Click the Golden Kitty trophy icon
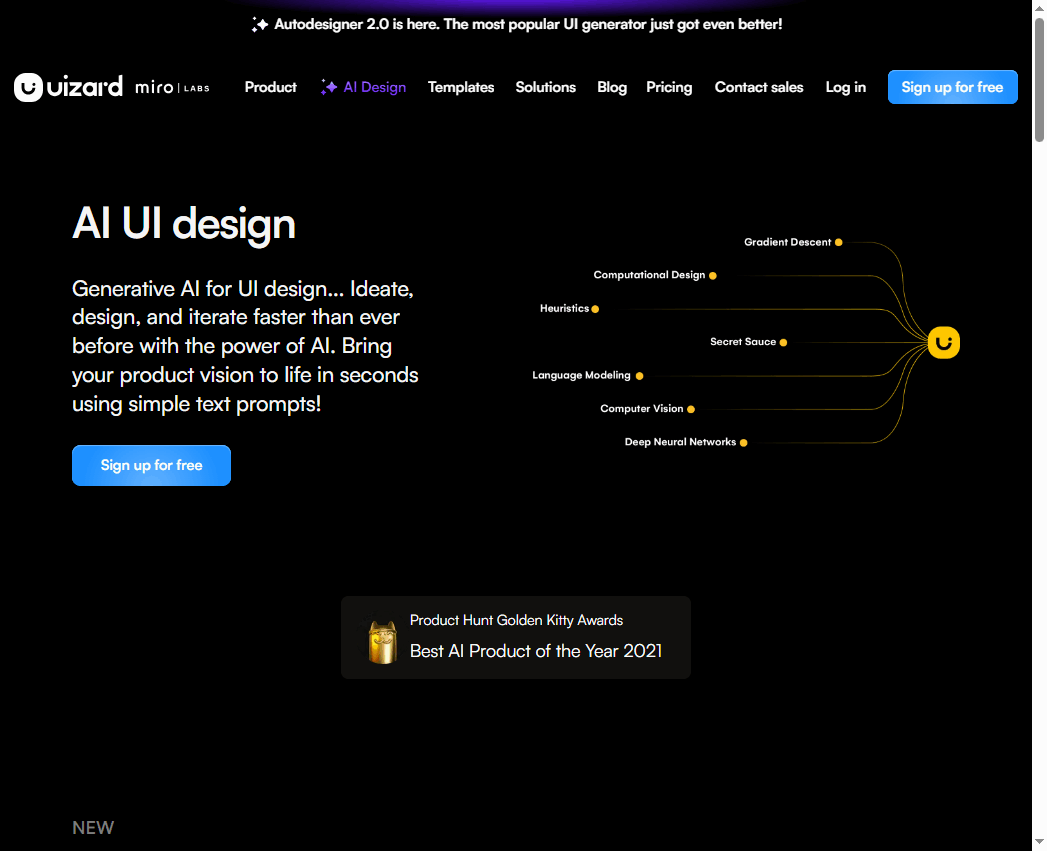1047x851 pixels. tap(382, 641)
